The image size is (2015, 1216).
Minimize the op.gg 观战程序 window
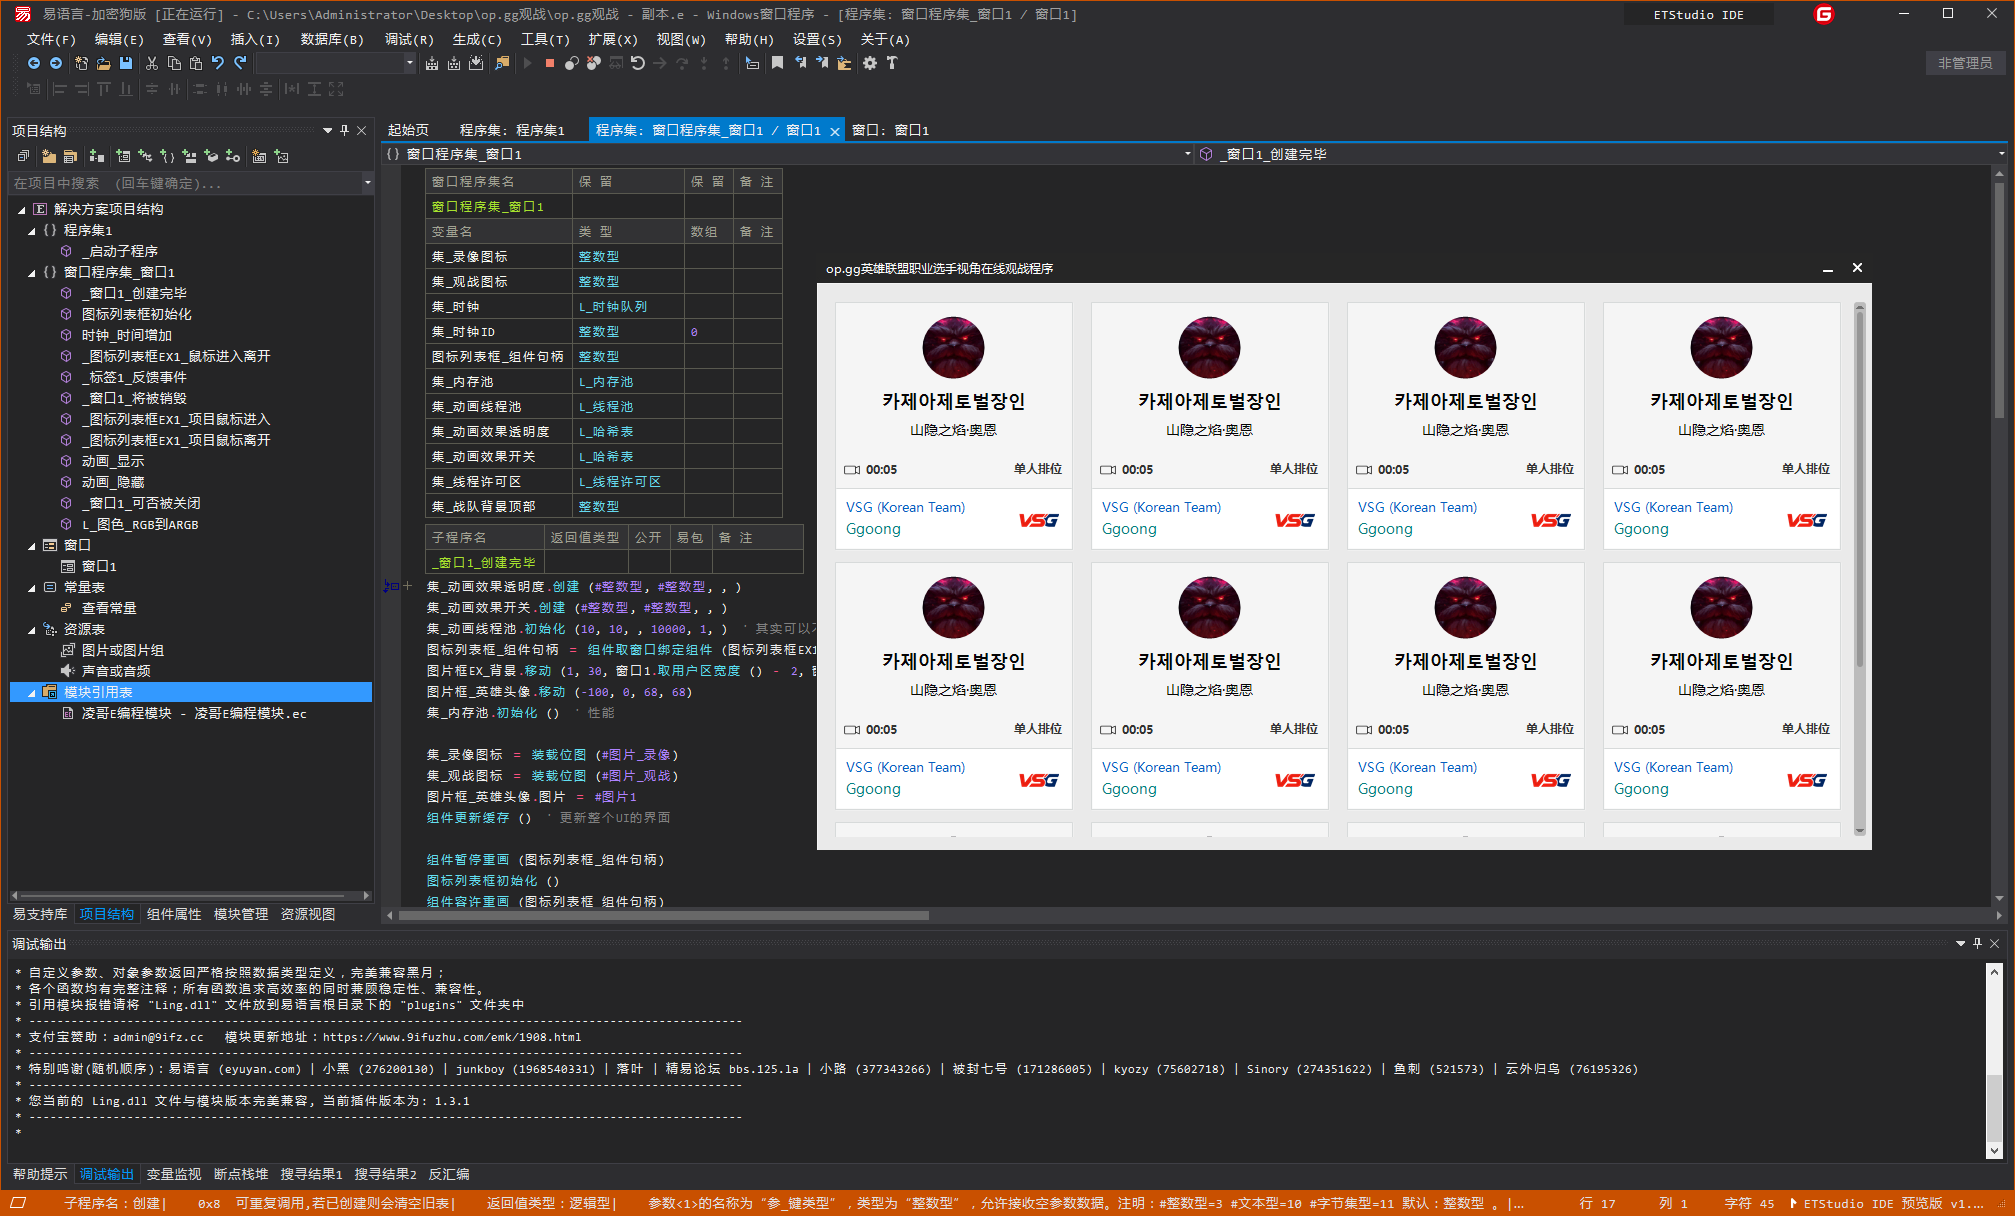click(x=1827, y=268)
